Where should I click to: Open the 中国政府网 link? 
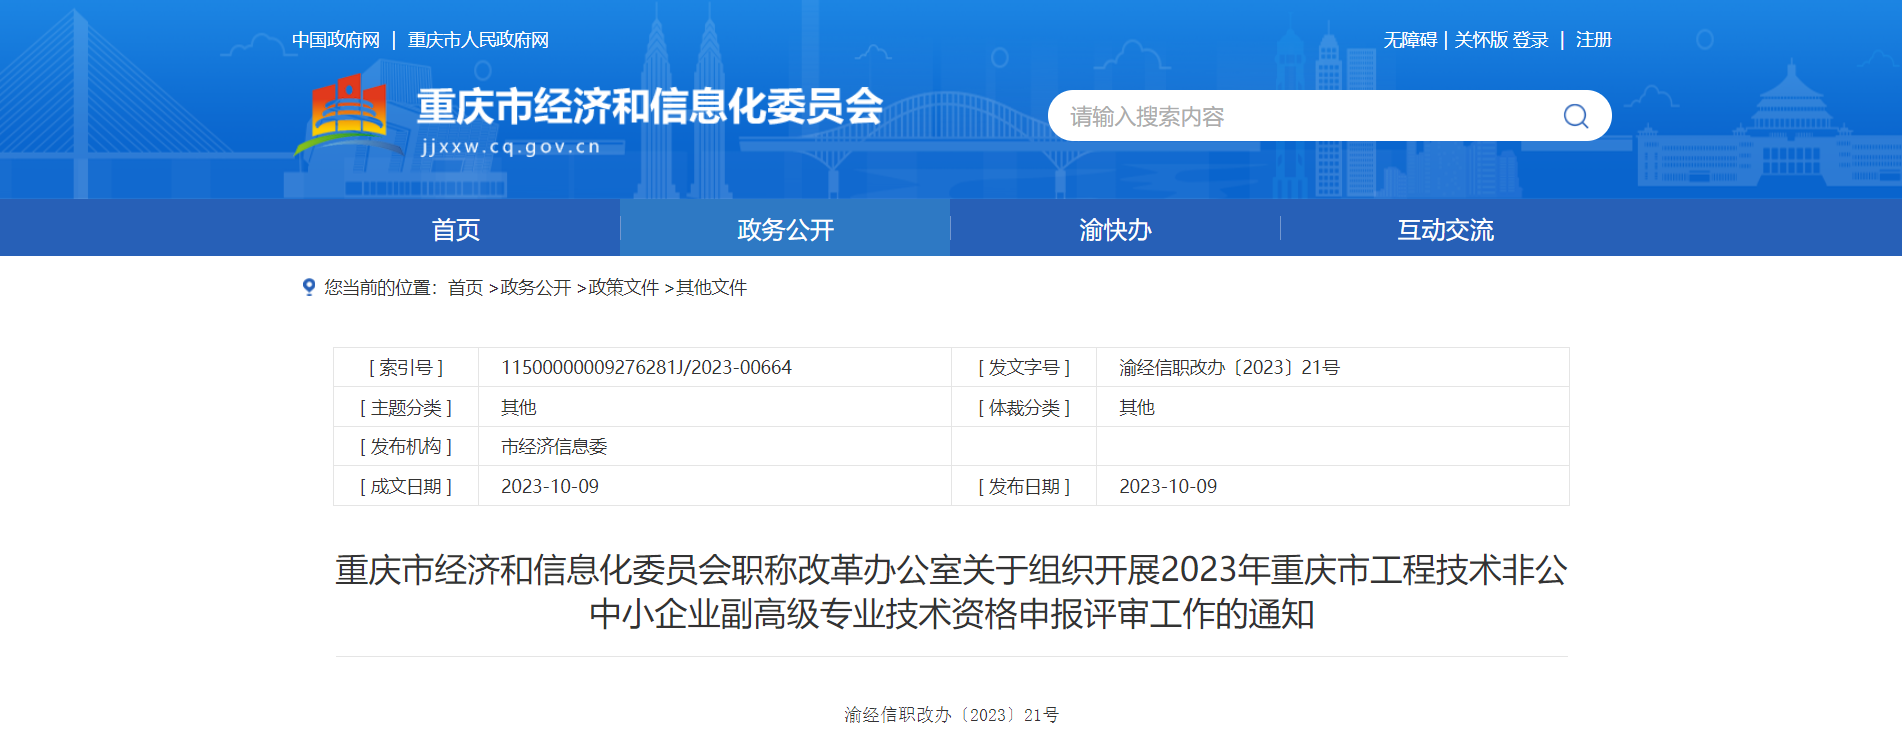coord(336,40)
